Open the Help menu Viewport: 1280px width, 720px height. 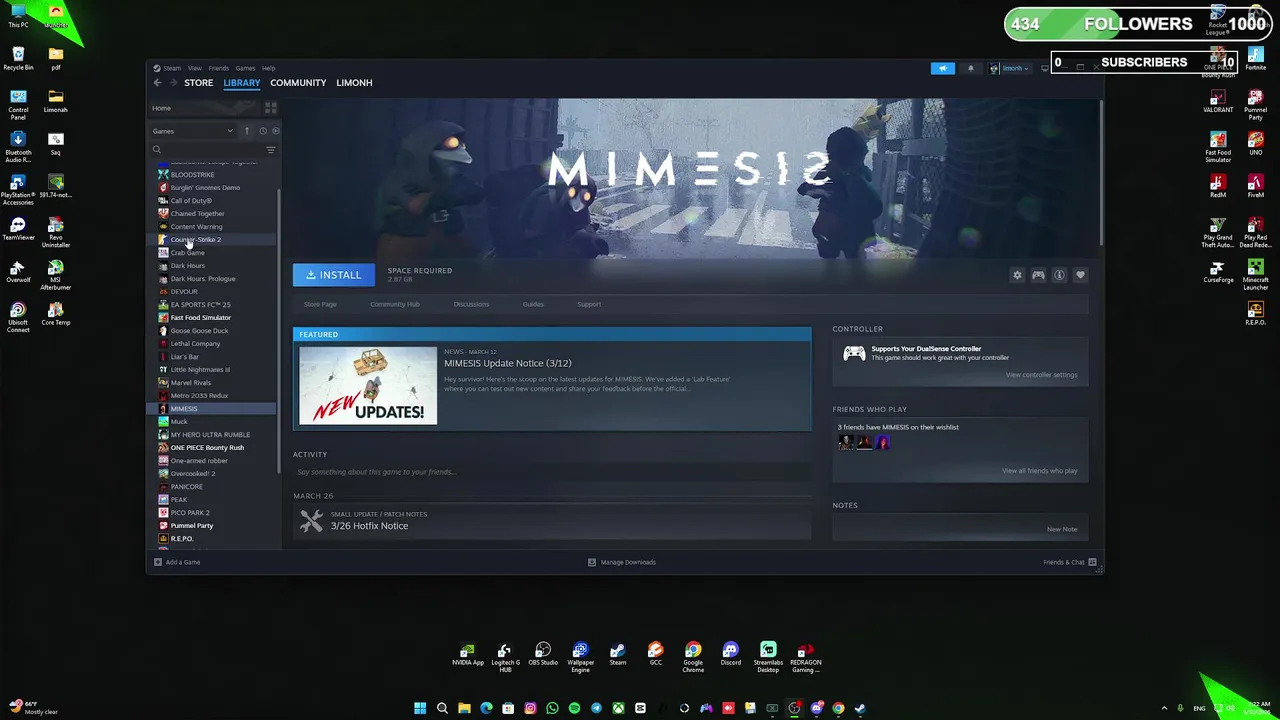(x=268, y=68)
